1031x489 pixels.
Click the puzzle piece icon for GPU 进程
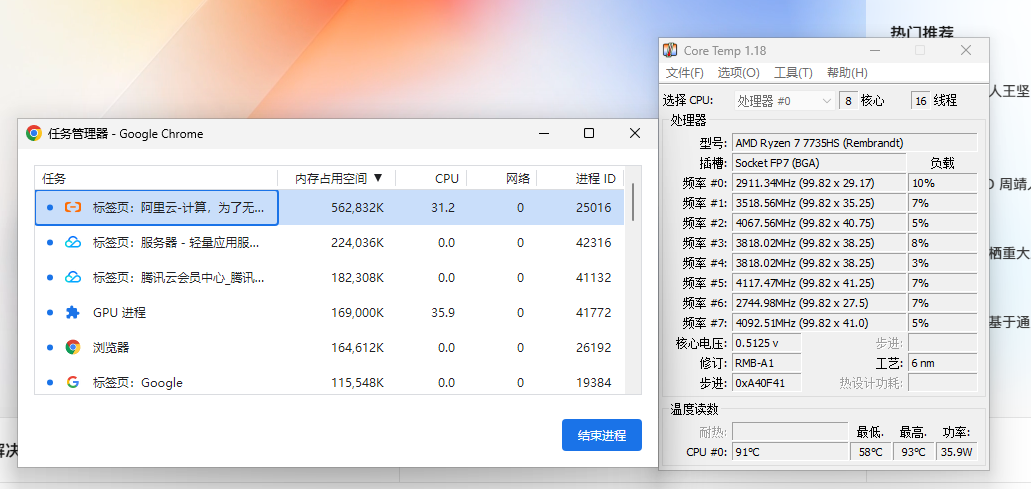(73, 312)
